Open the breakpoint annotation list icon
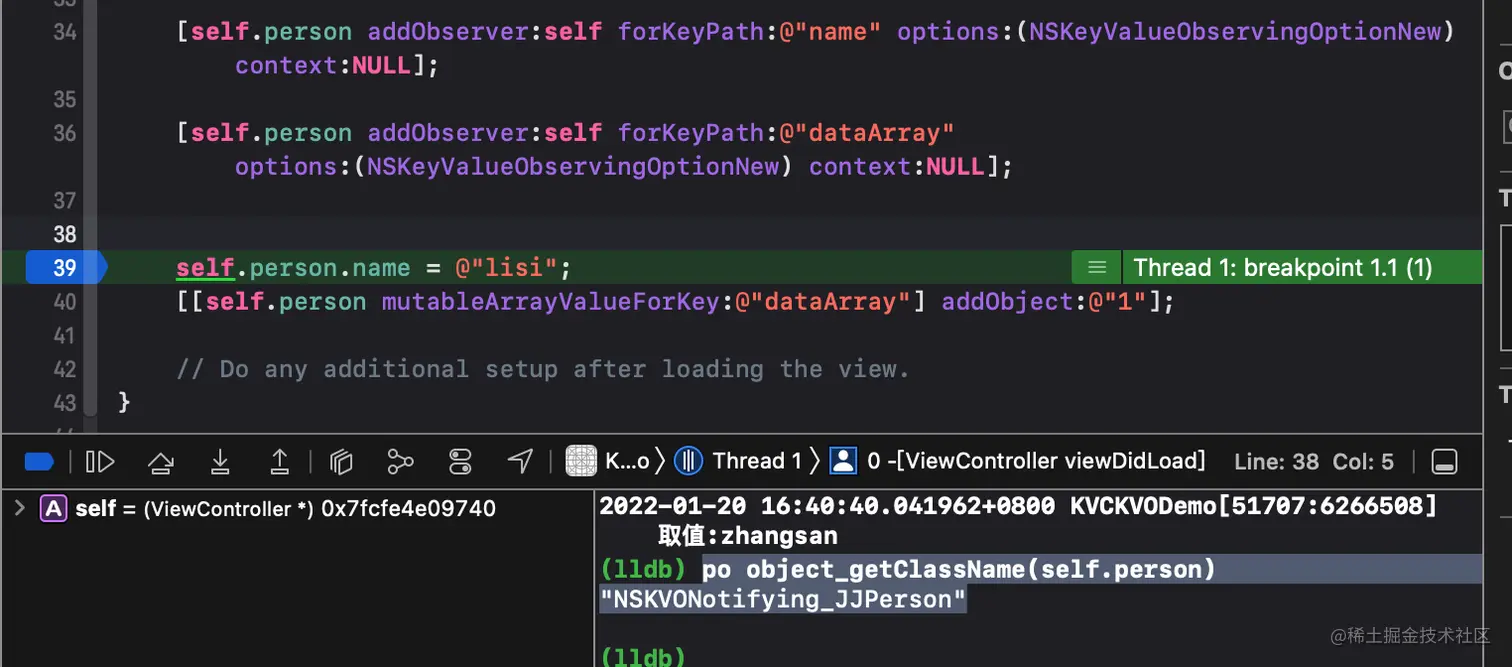Viewport: 1512px width, 667px height. pyautogui.click(x=1097, y=268)
